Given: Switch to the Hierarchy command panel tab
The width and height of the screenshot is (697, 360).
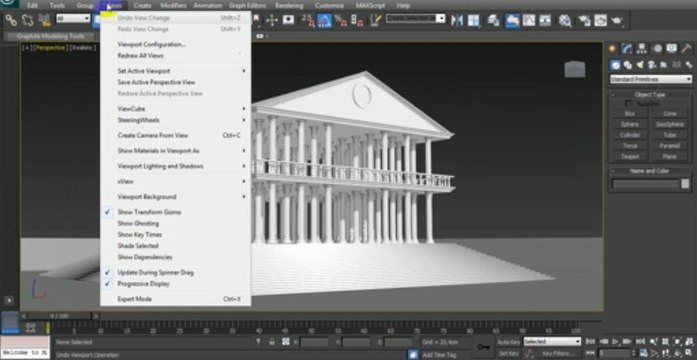Looking at the screenshot, I should click(x=641, y=48).
